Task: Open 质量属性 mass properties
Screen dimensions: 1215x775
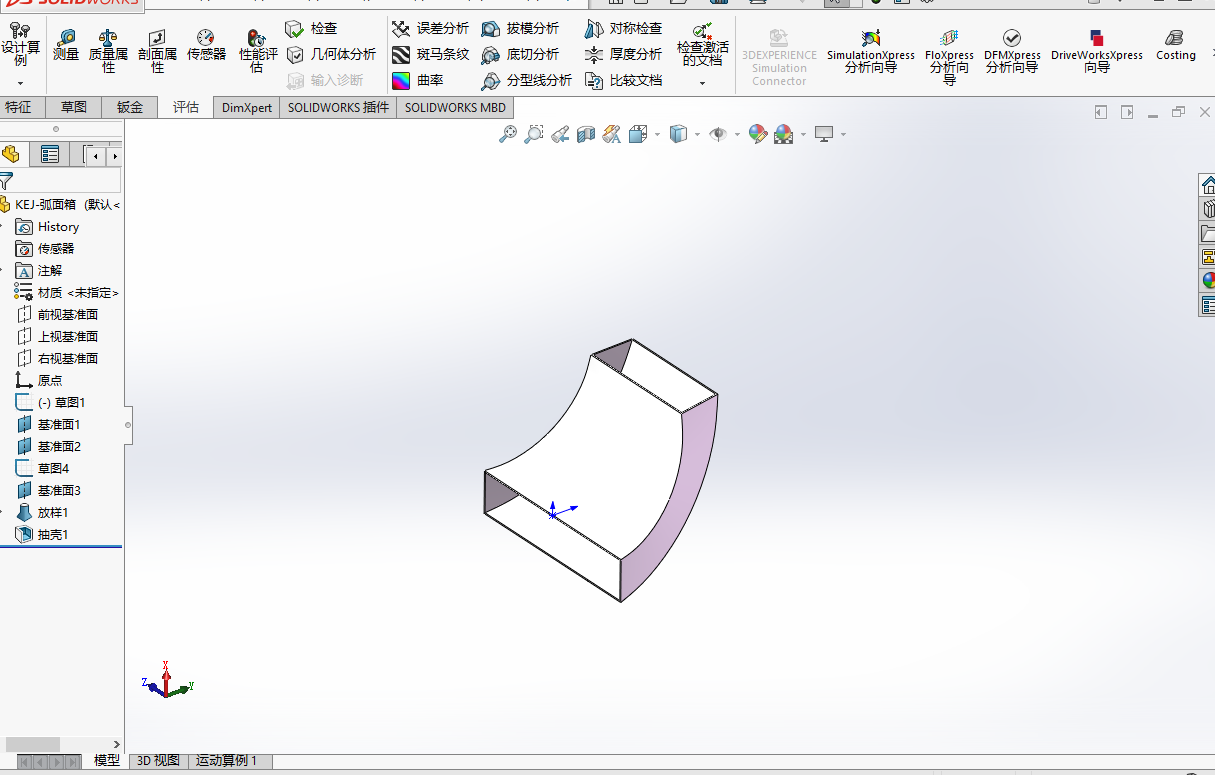Action: (108, 51)
